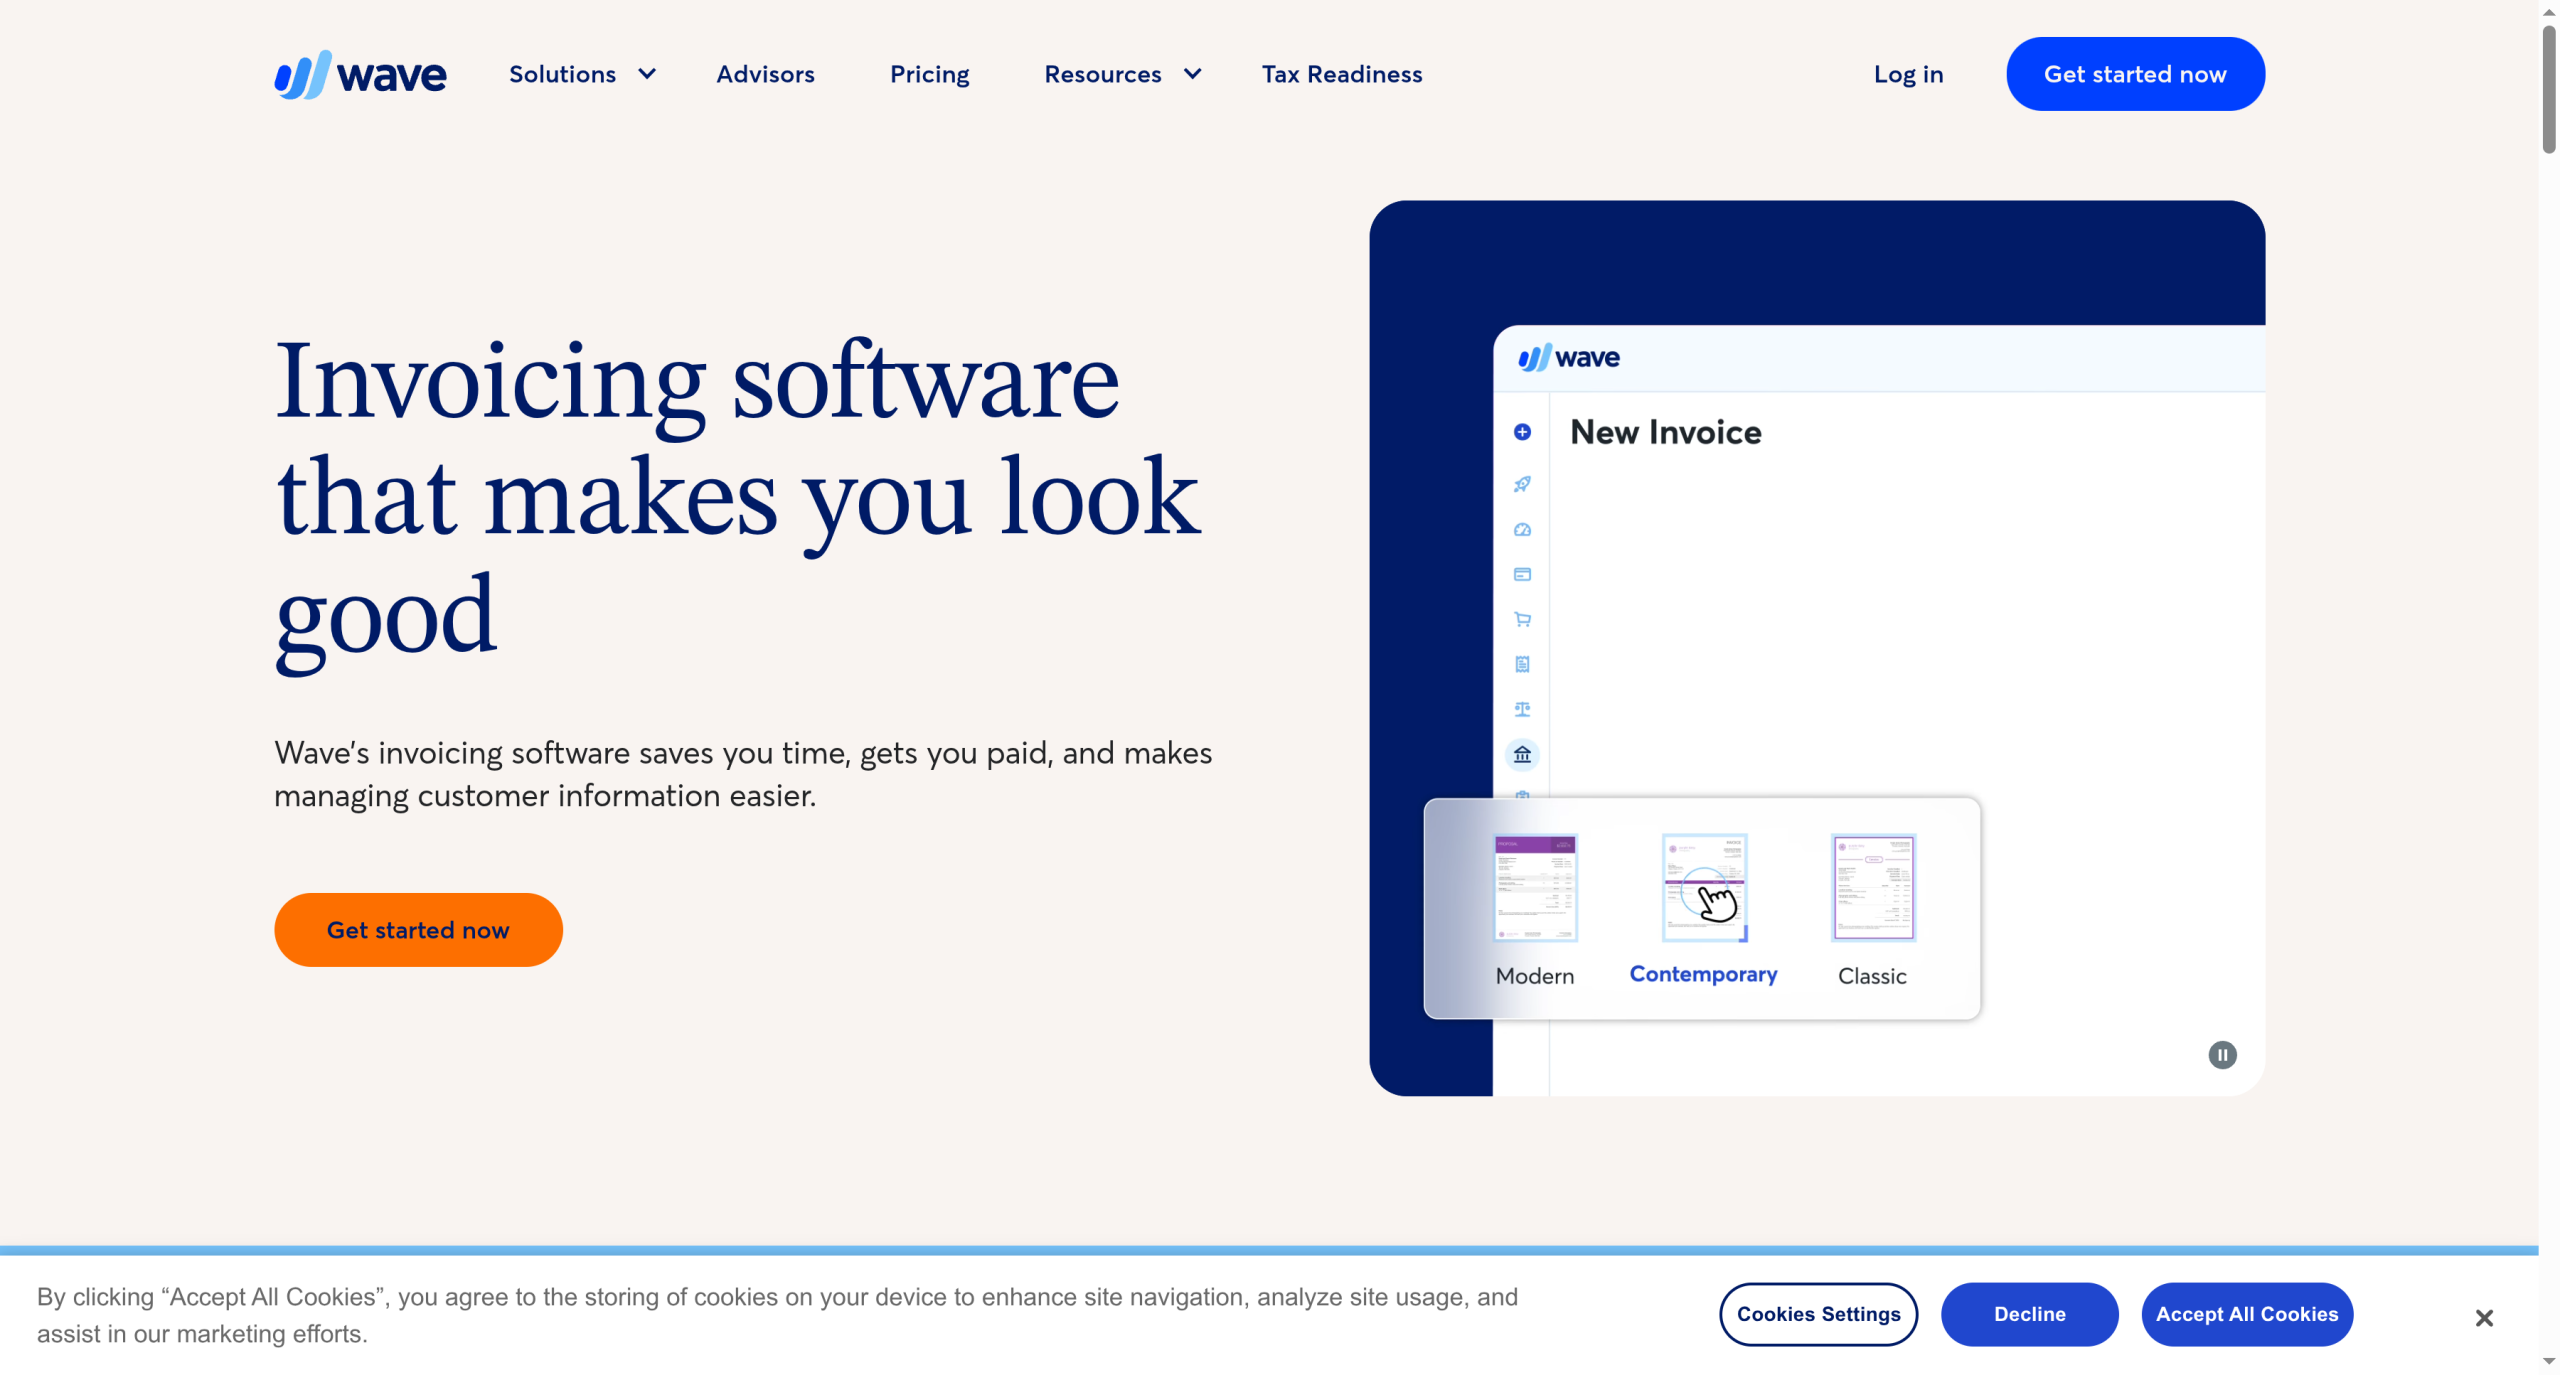Click the page vertical scrollbar thumb
2560x1375 pixels.
(x=2549, y=88)
